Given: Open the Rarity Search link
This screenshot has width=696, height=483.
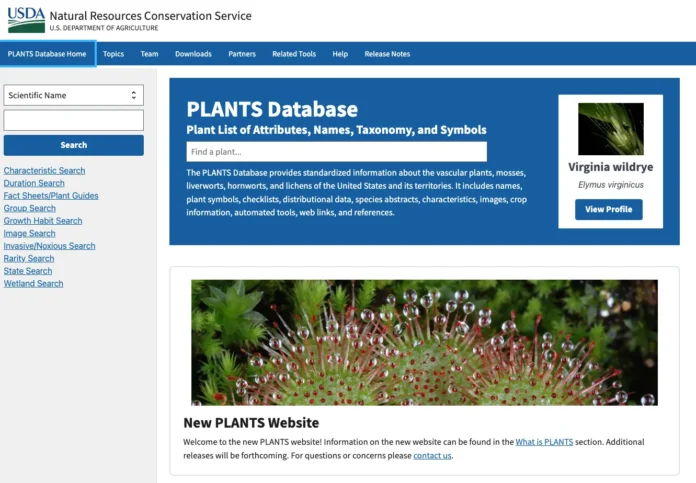Looking at the screenshot, I should [29, 258].
